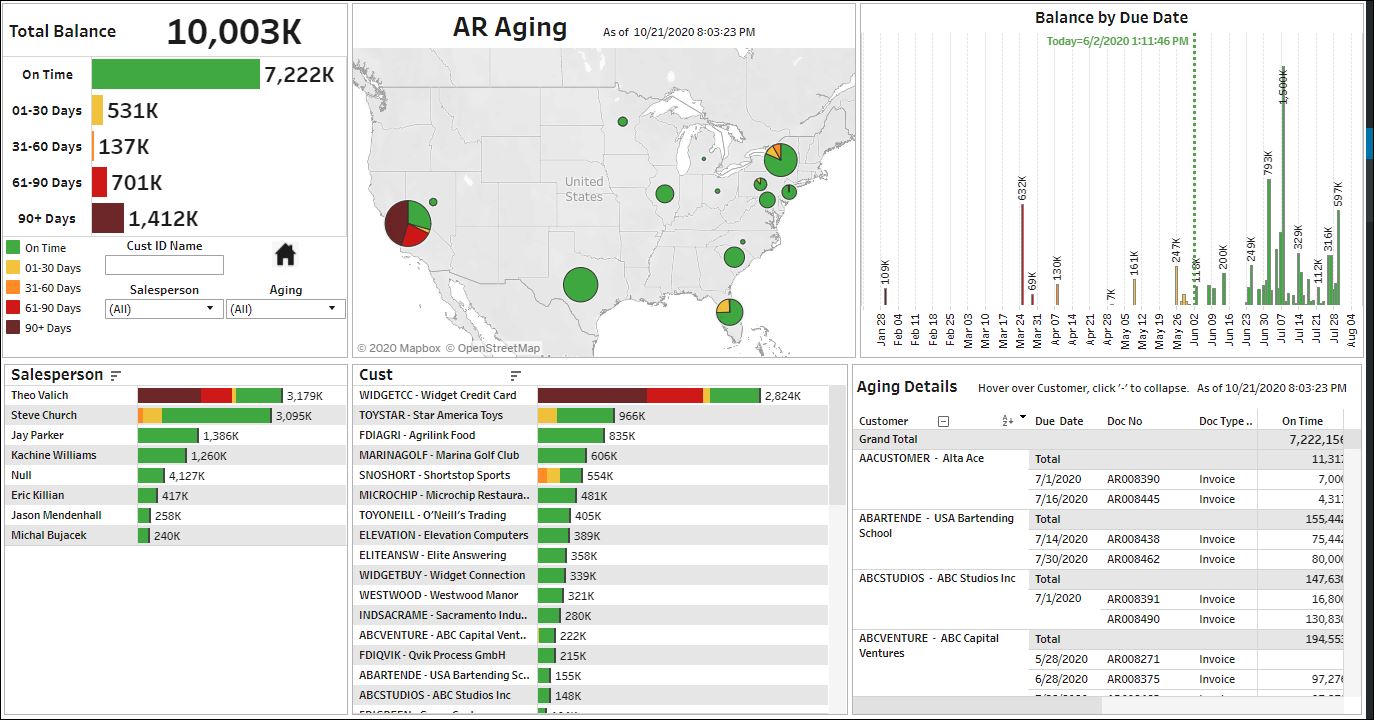Click the Due Date column header

click(1059, 421)
